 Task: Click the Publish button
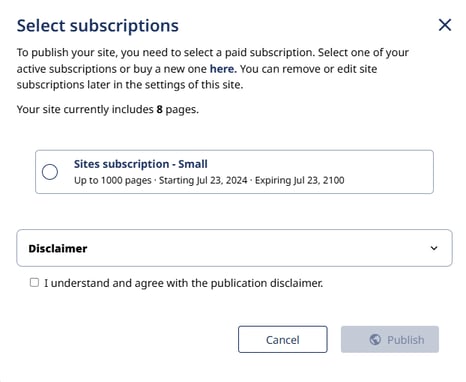(x=390, y=339)
